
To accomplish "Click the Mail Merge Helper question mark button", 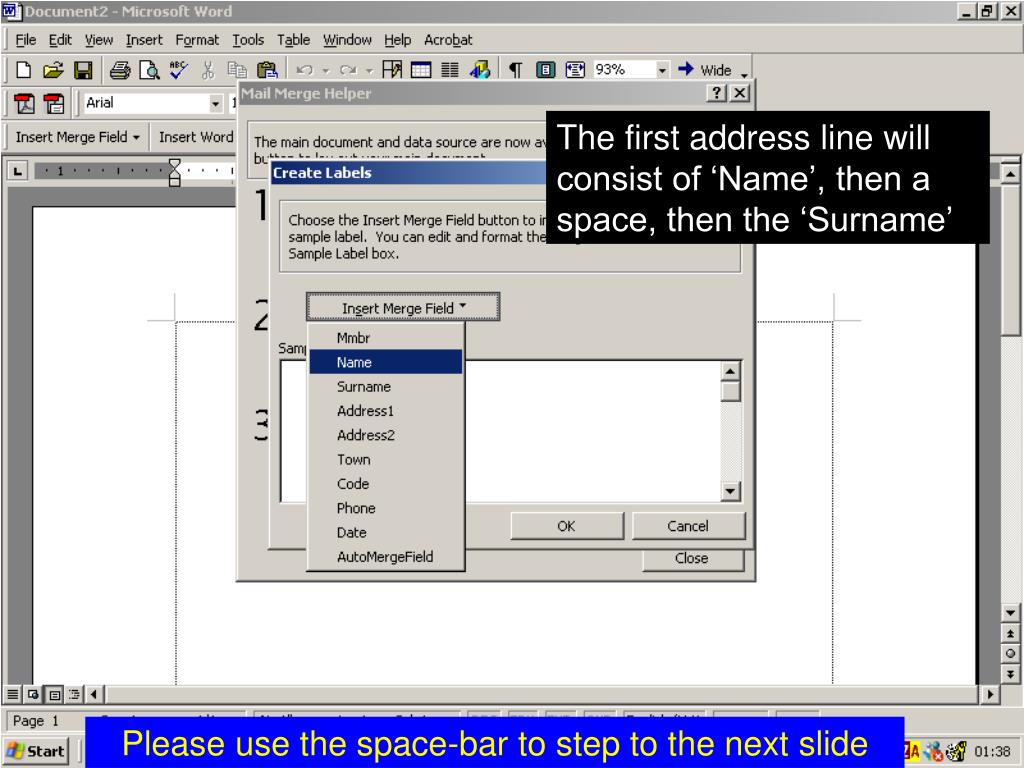I will [716, 93].
